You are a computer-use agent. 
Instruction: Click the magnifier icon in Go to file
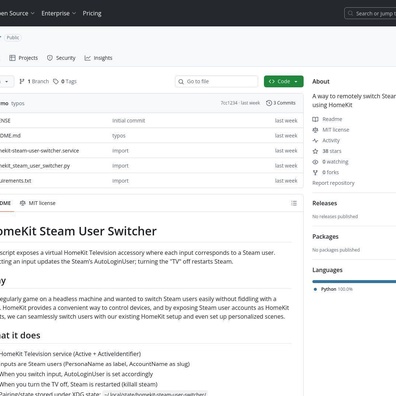[x=181, y=82]
